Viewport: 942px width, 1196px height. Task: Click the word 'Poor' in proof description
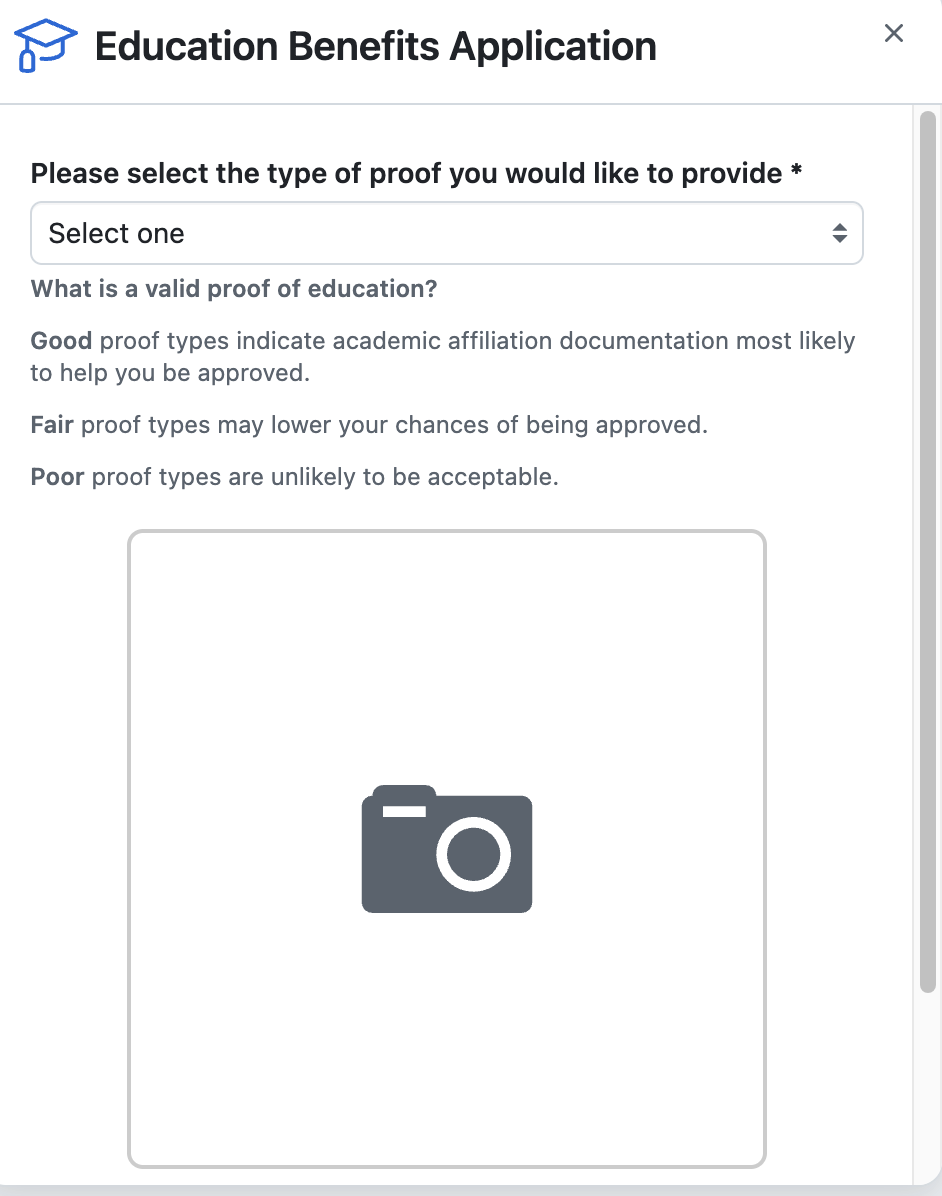55,476
